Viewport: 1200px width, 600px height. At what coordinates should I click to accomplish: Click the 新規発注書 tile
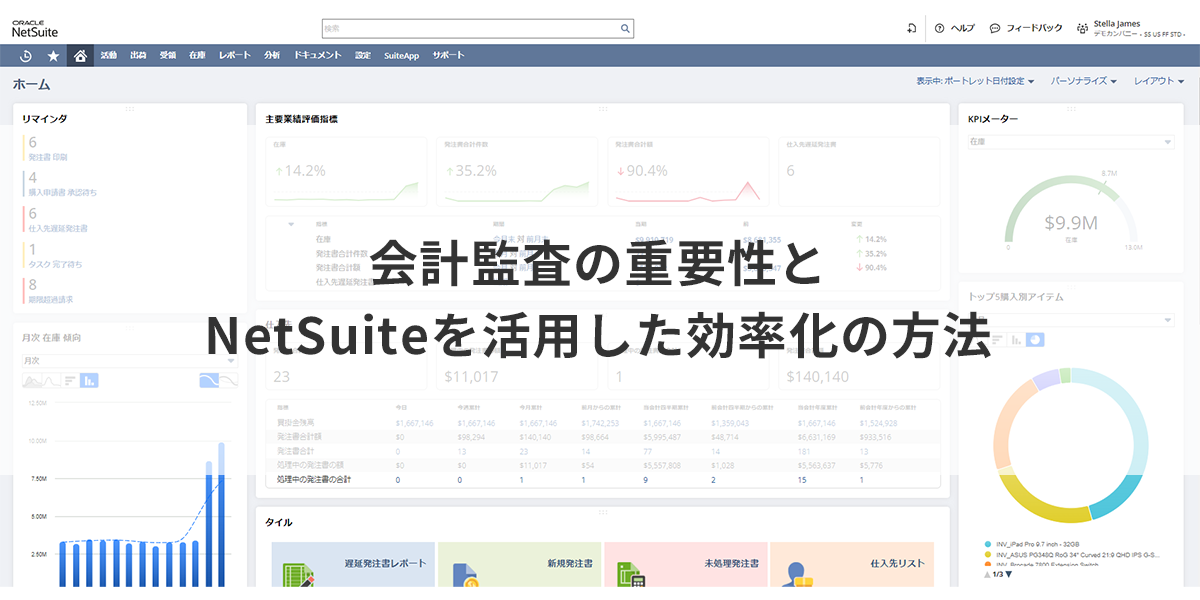coord(519,564)
